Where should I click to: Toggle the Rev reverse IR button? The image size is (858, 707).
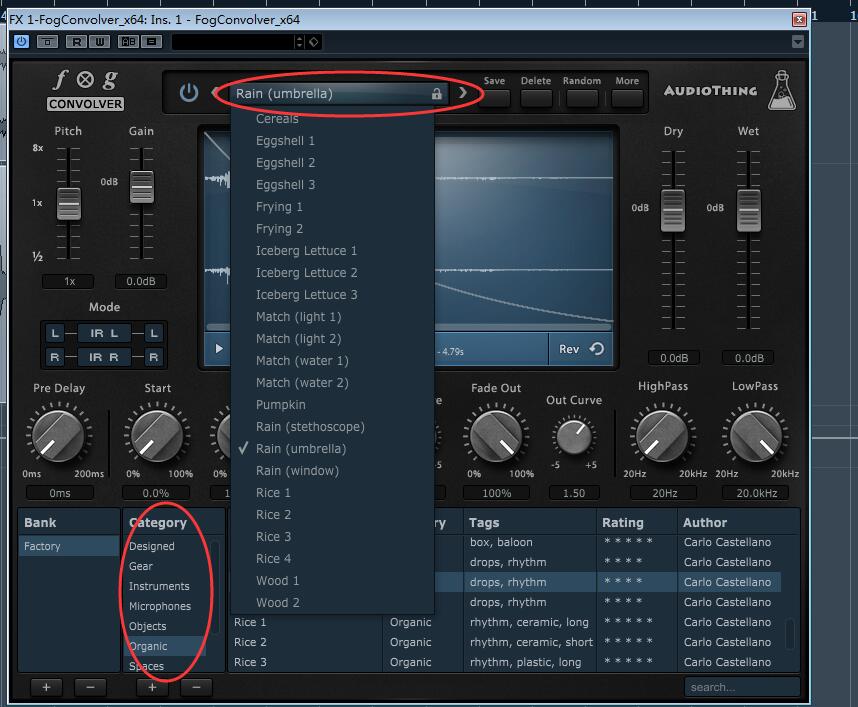point(581,349)
